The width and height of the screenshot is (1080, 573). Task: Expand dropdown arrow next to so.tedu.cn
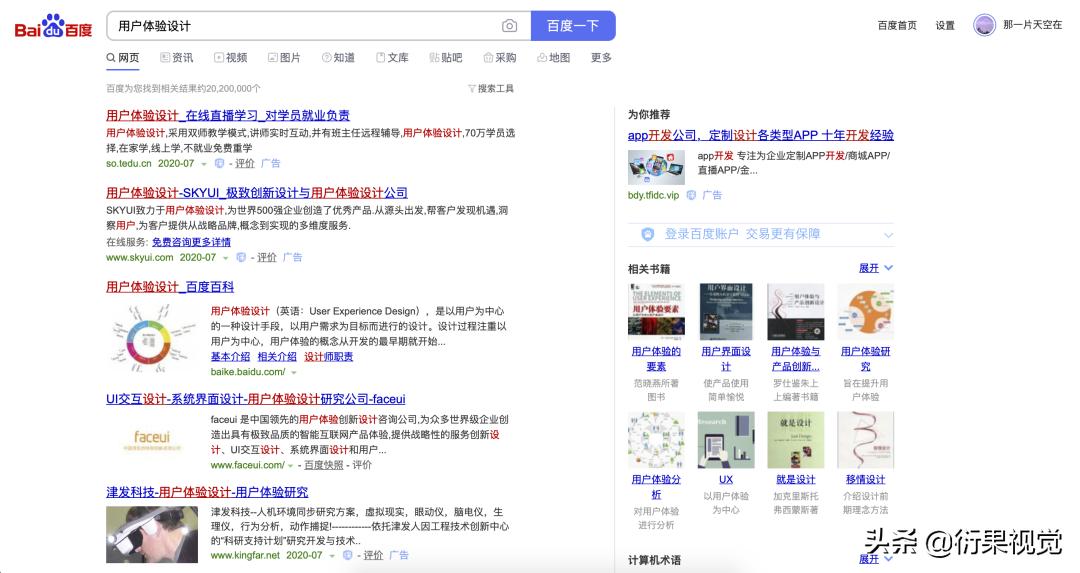tap(204, 164)
